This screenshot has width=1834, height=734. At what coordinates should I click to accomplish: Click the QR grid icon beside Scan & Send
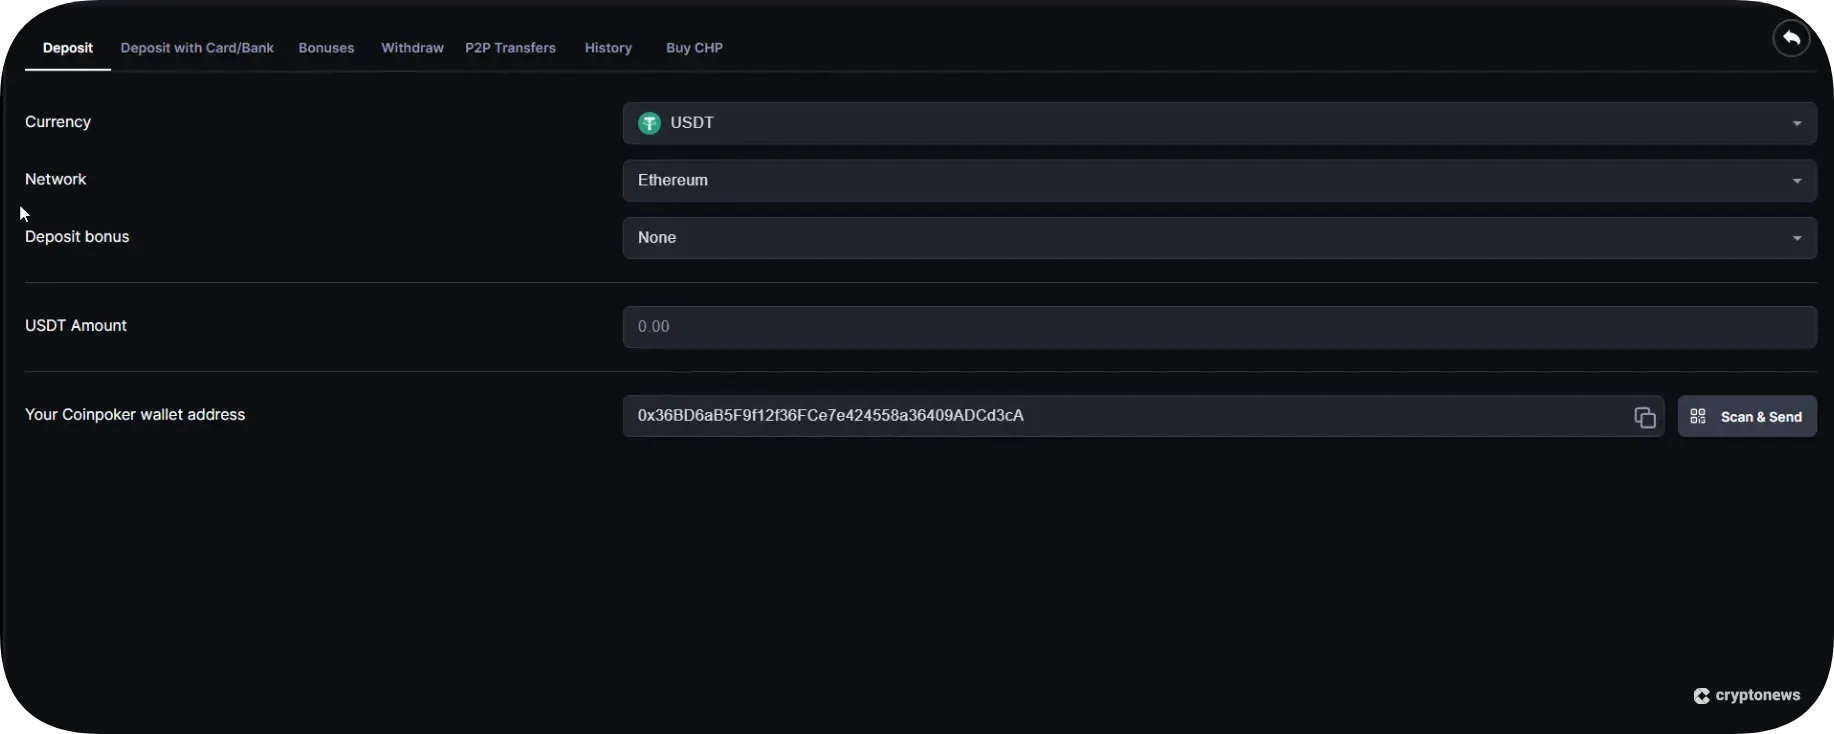1698,417
